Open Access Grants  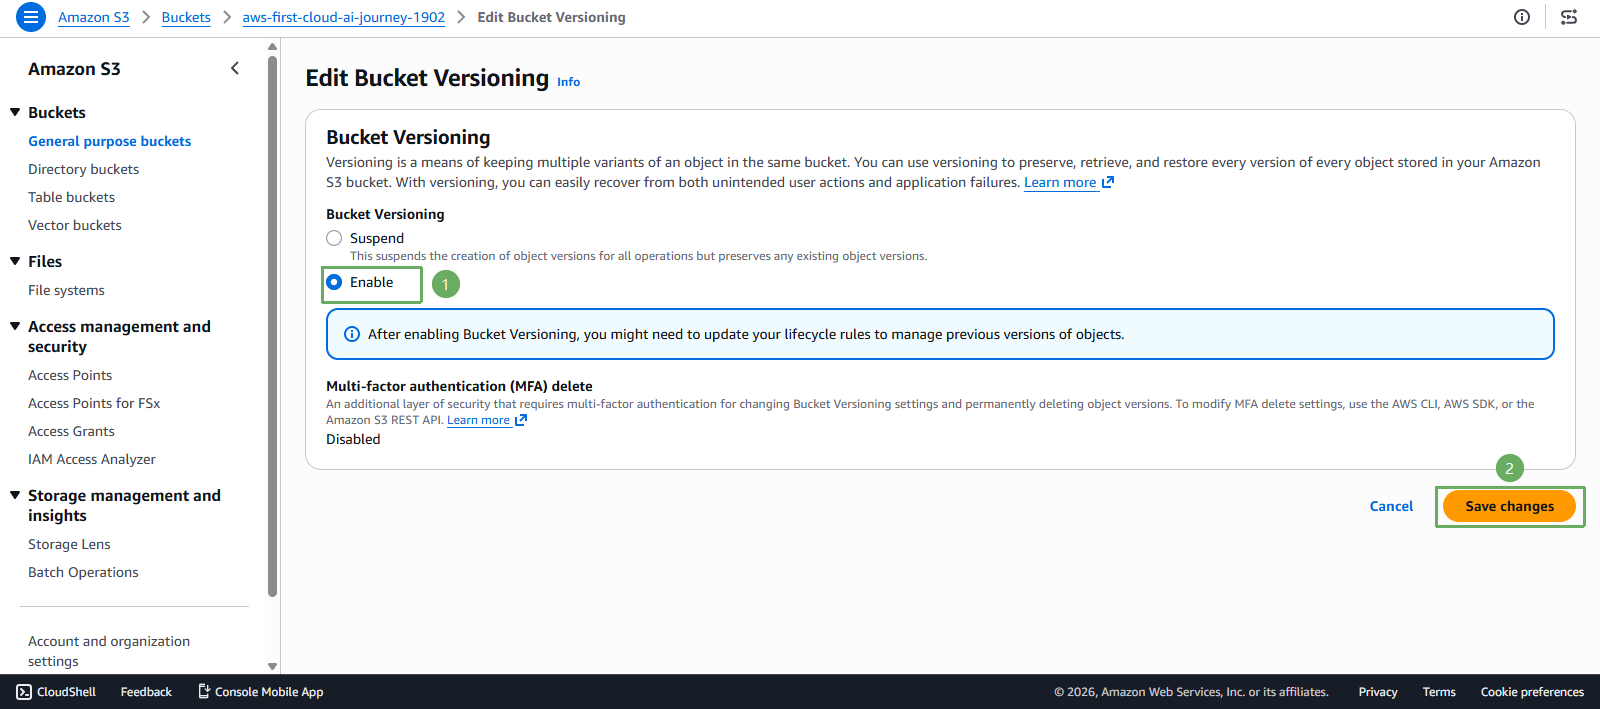(x=71, y=431)
